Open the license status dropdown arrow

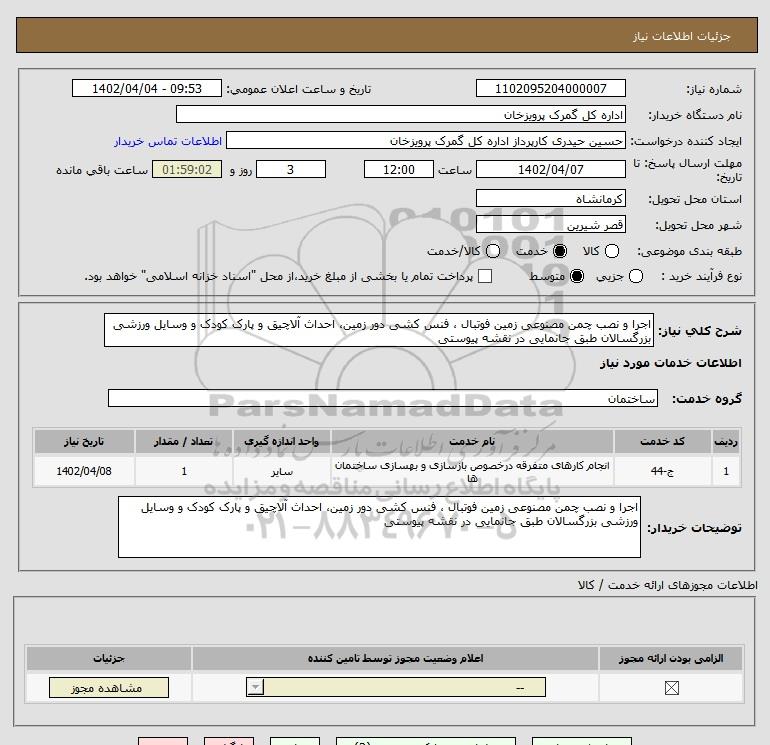pyautogui.click(x=255, y=687)
